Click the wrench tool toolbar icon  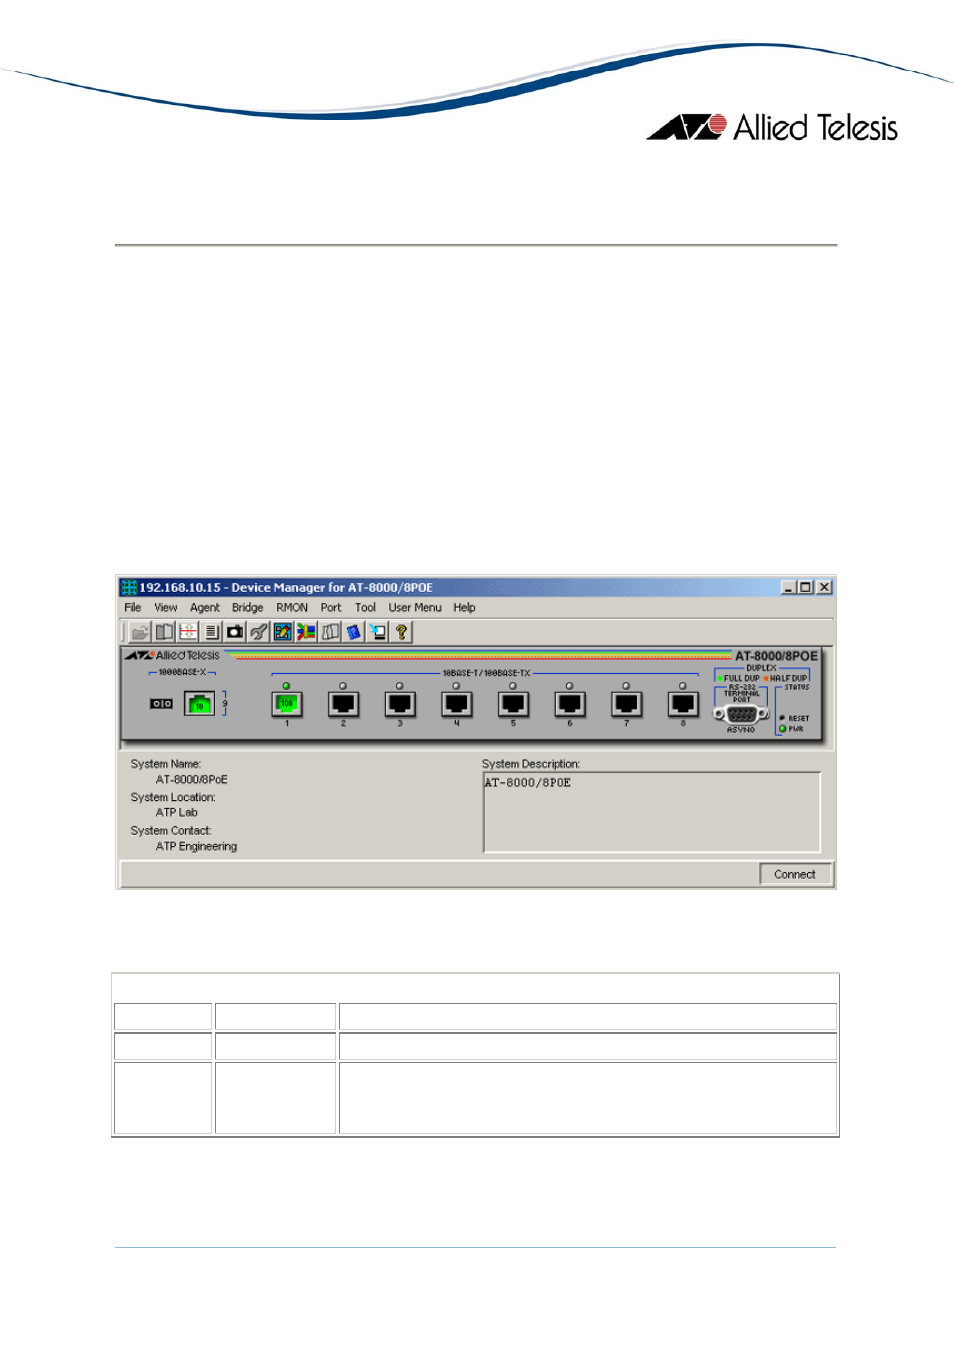click(259, 632)
